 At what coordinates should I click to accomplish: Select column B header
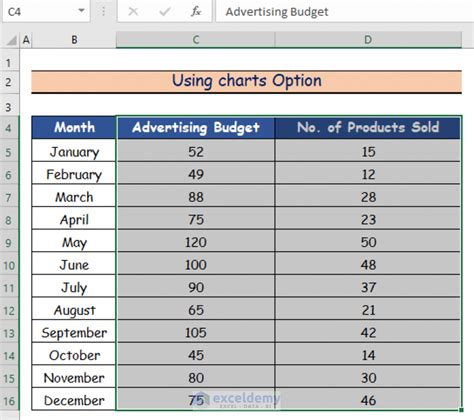tap(74, 40)
